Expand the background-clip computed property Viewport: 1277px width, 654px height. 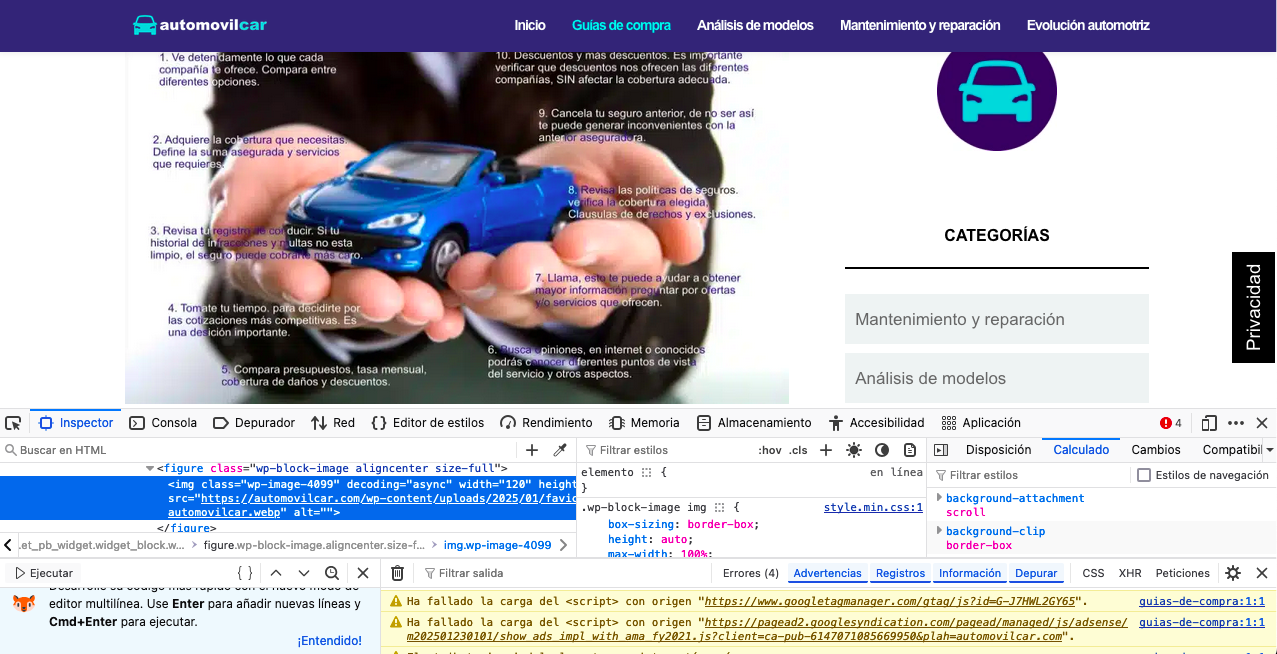[x=939, y=531]
